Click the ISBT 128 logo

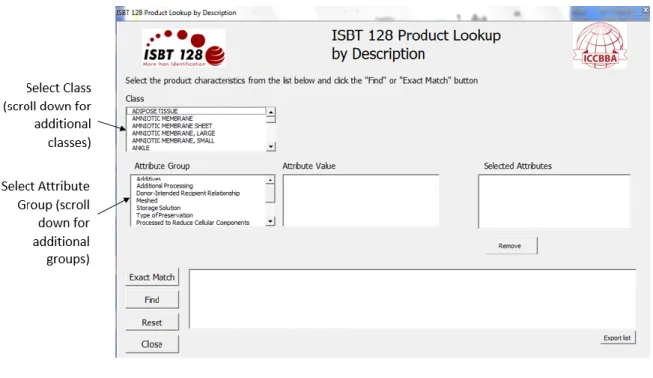pos(184,48)
